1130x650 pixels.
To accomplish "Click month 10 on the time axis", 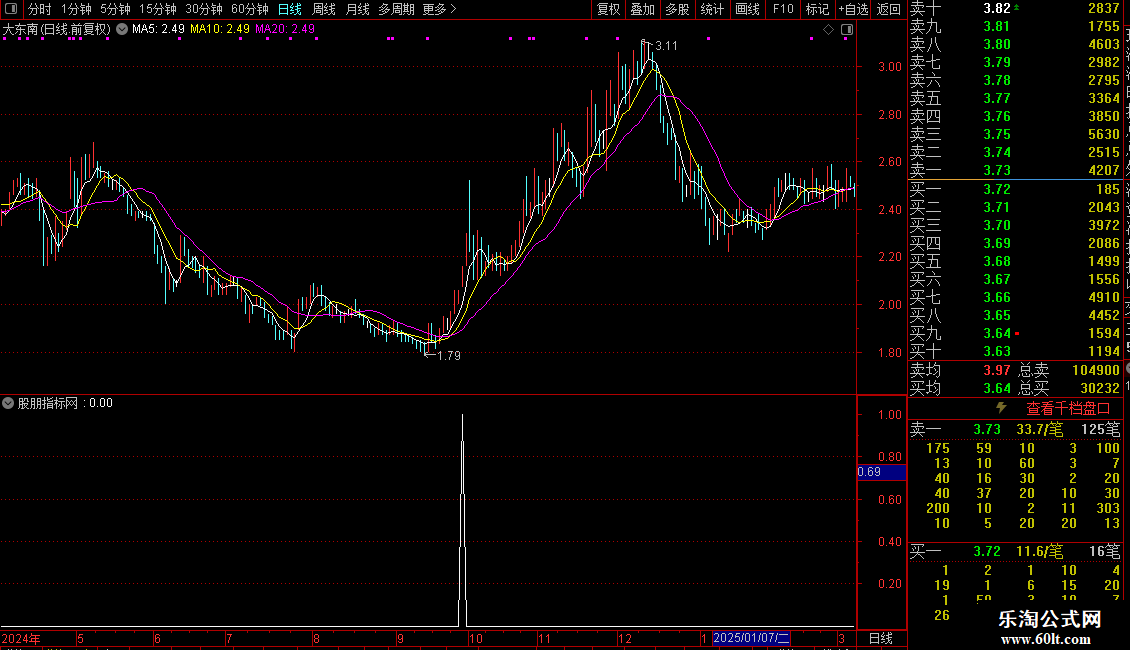I will click(476, 639).
